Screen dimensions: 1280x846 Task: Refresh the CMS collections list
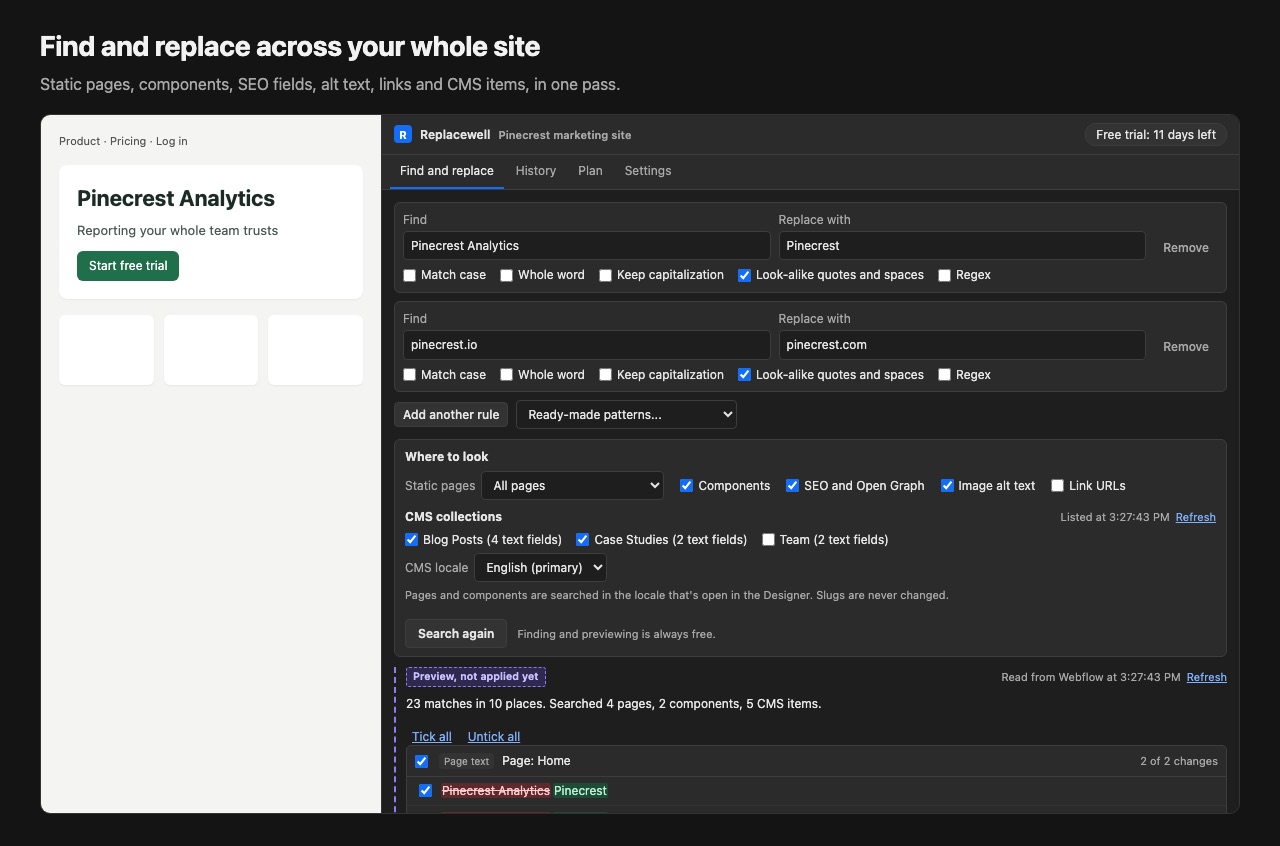[x=1196, y=517]
